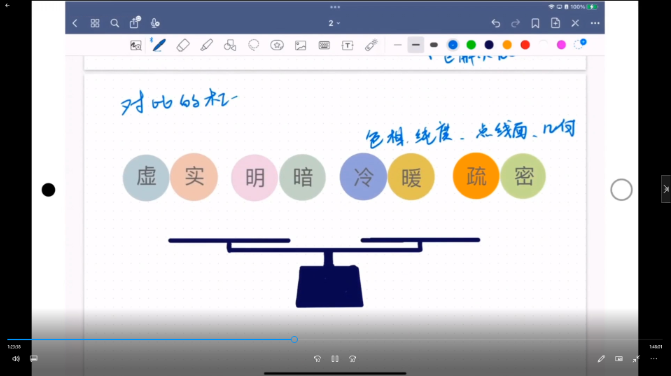Select the Eraser tool

(183, 45)
